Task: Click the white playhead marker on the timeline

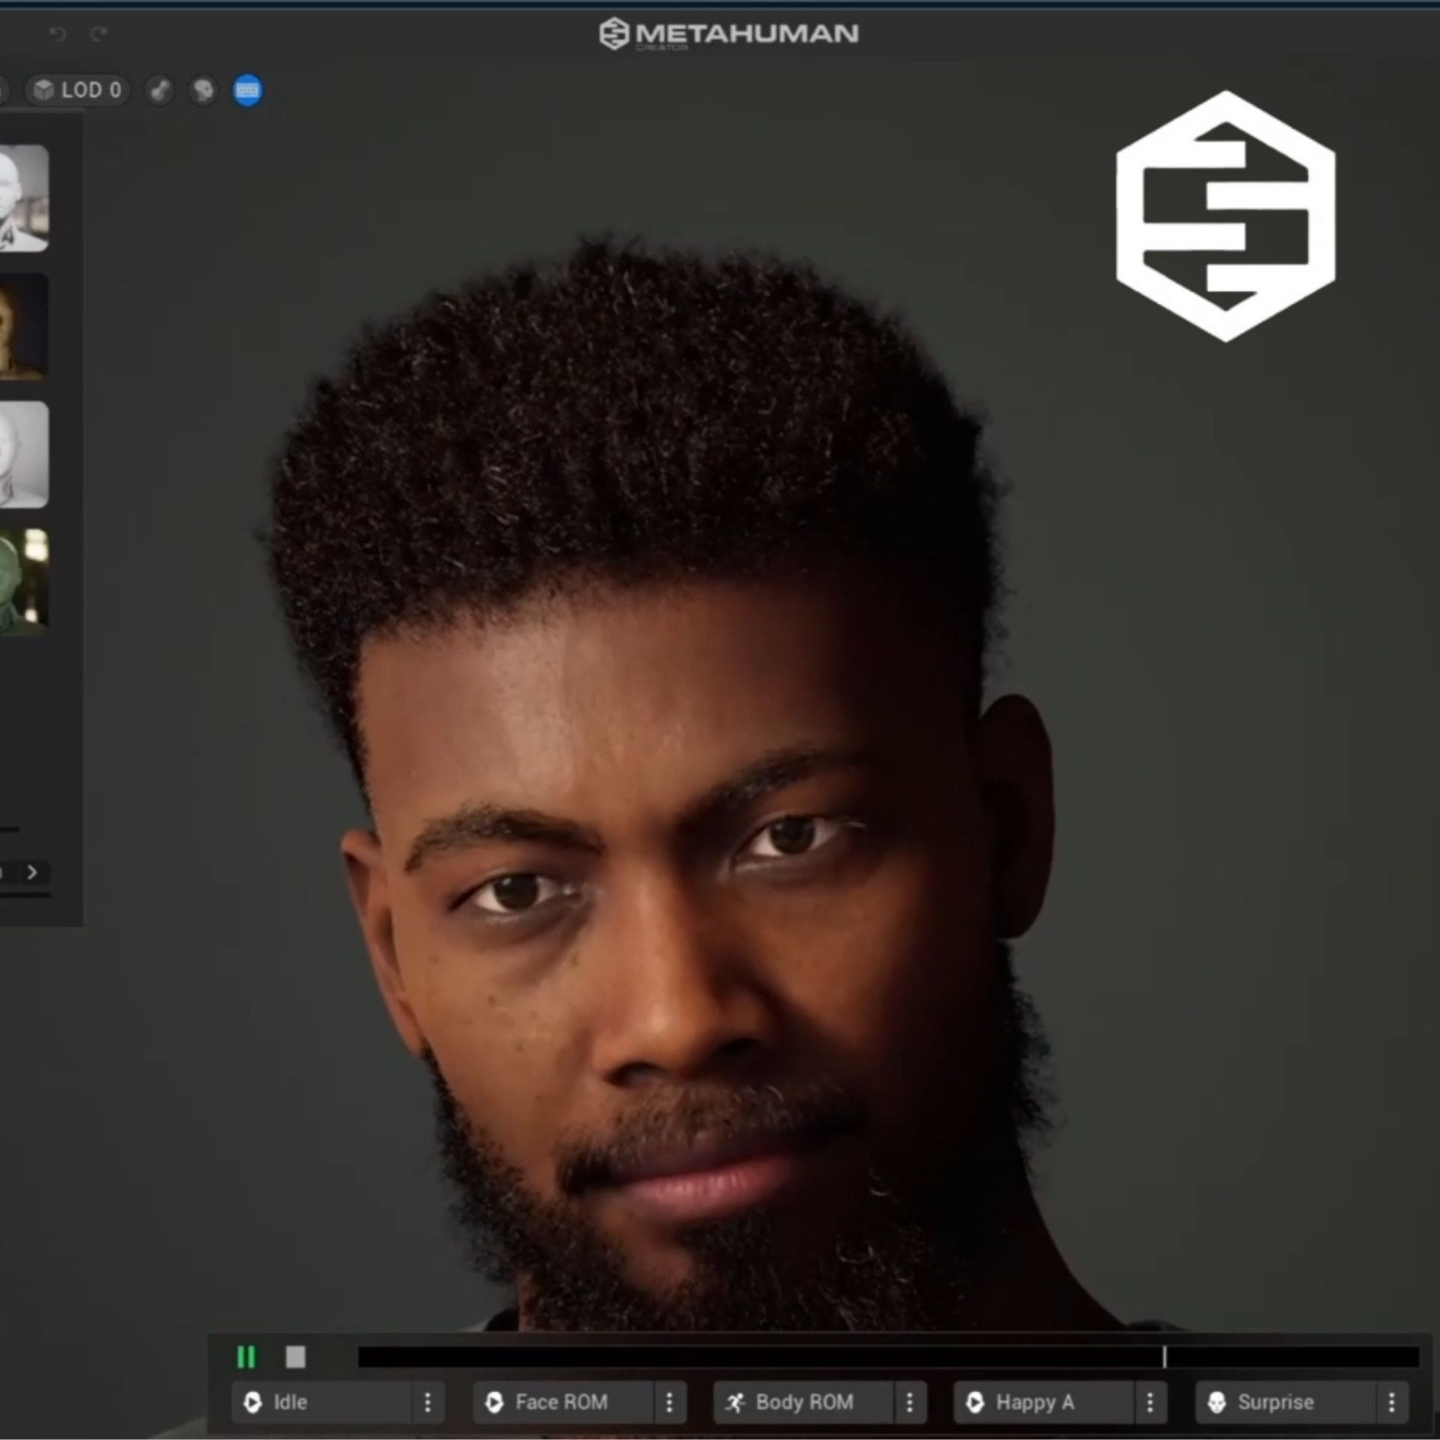Action: point(1164,1357)
